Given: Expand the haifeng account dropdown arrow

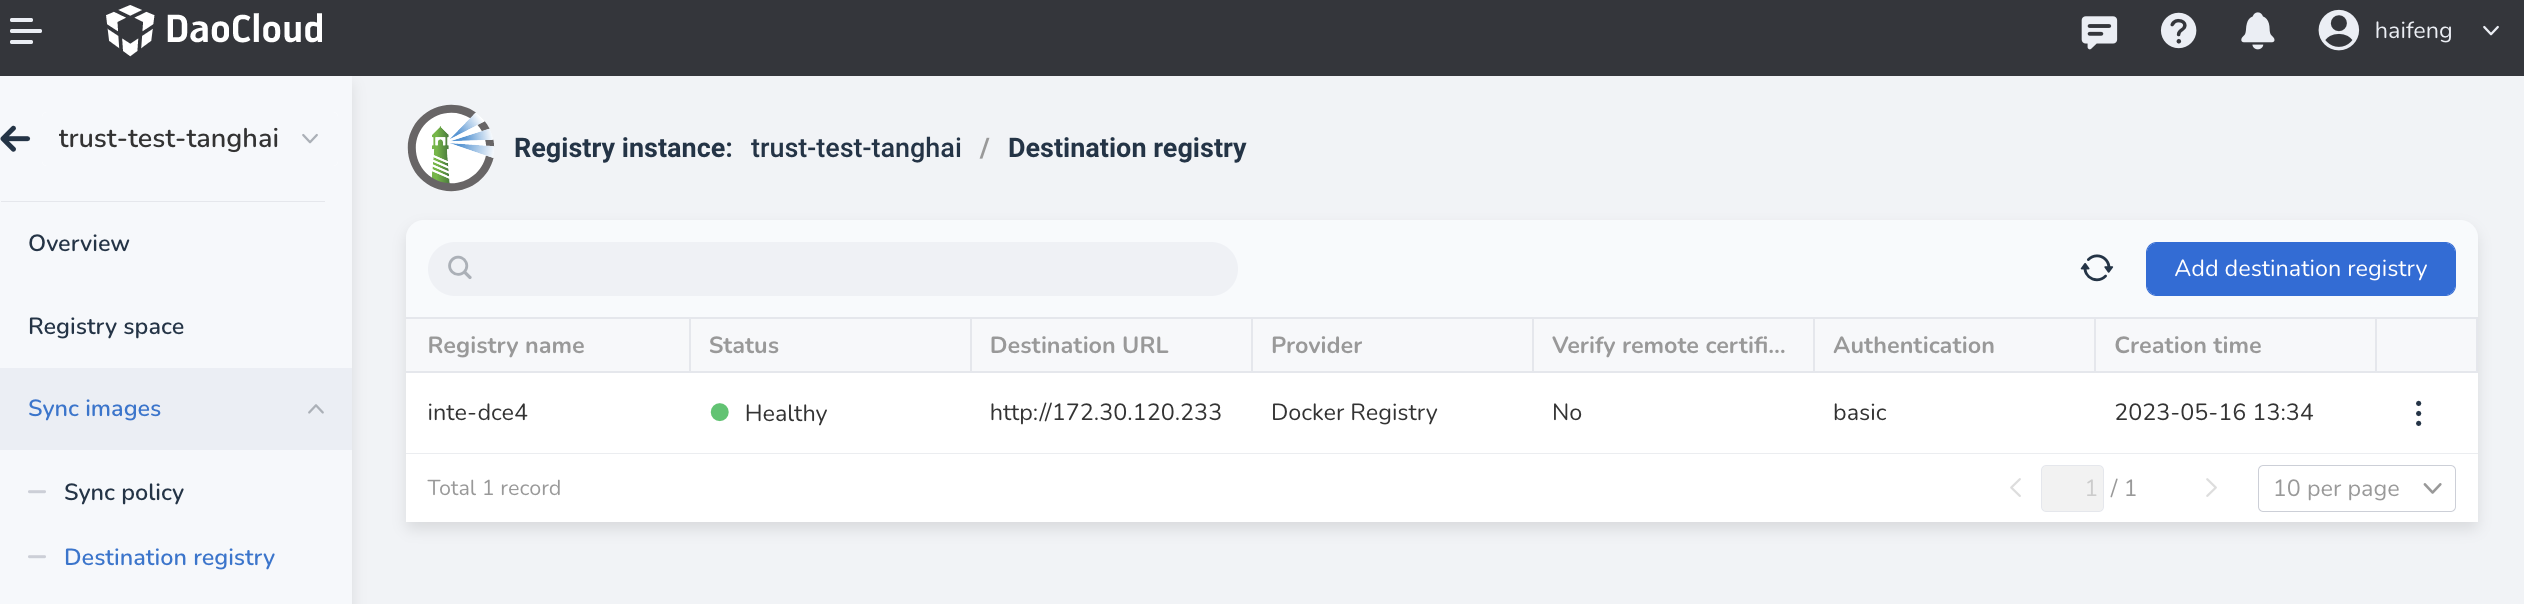Looking at the screenshot, I should coord(2491,31).
